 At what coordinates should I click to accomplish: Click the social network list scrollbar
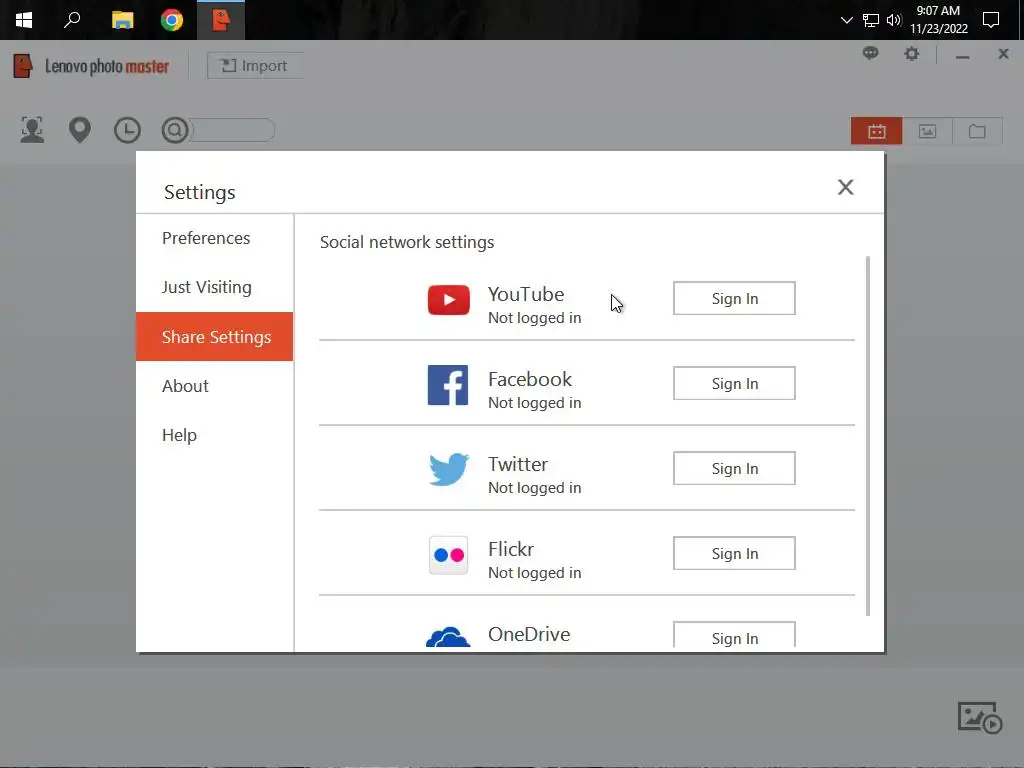[x=867, y=436]
